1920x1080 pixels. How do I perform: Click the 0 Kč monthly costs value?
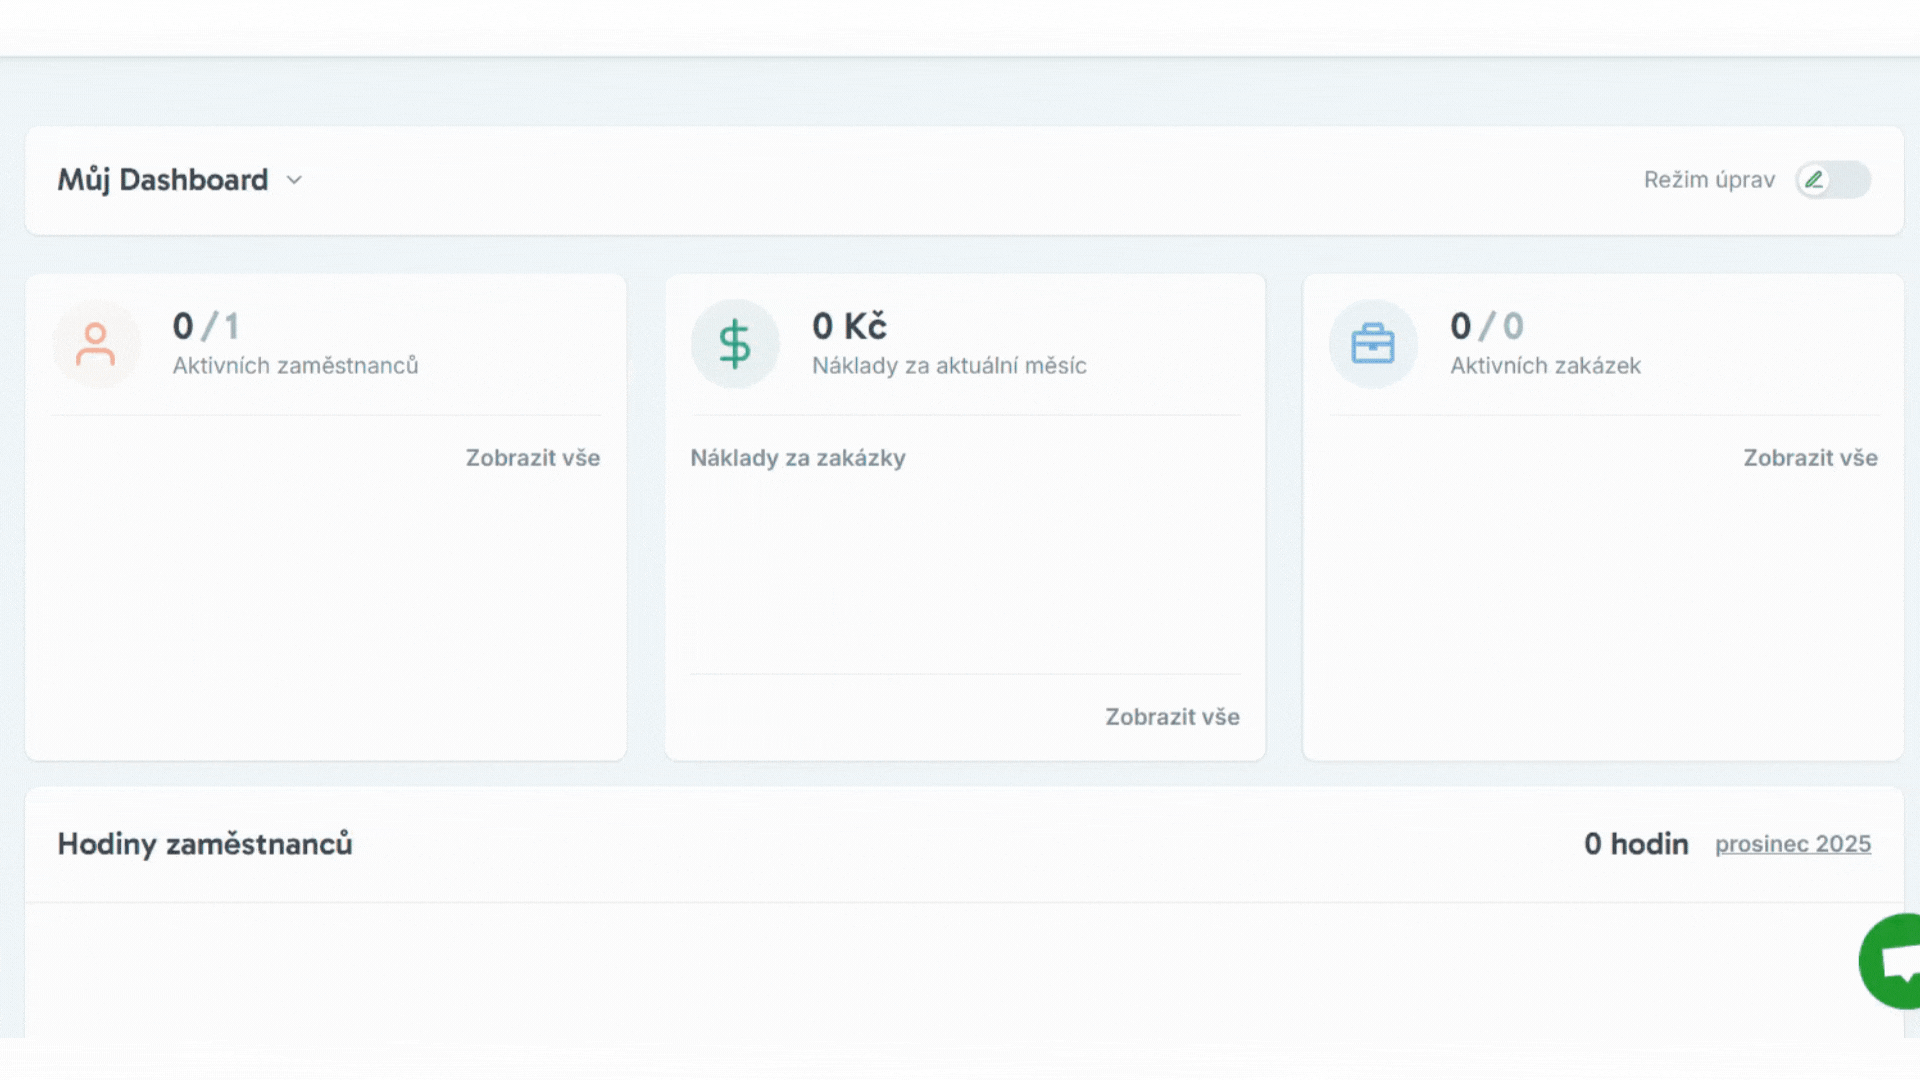[849, 326]
